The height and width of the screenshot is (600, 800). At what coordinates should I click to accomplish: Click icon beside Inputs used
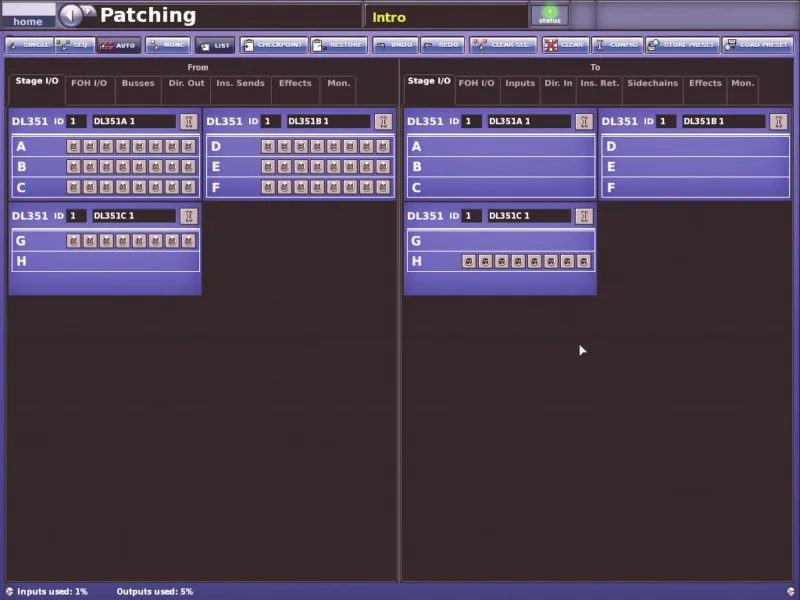click(x=9, y=591)
